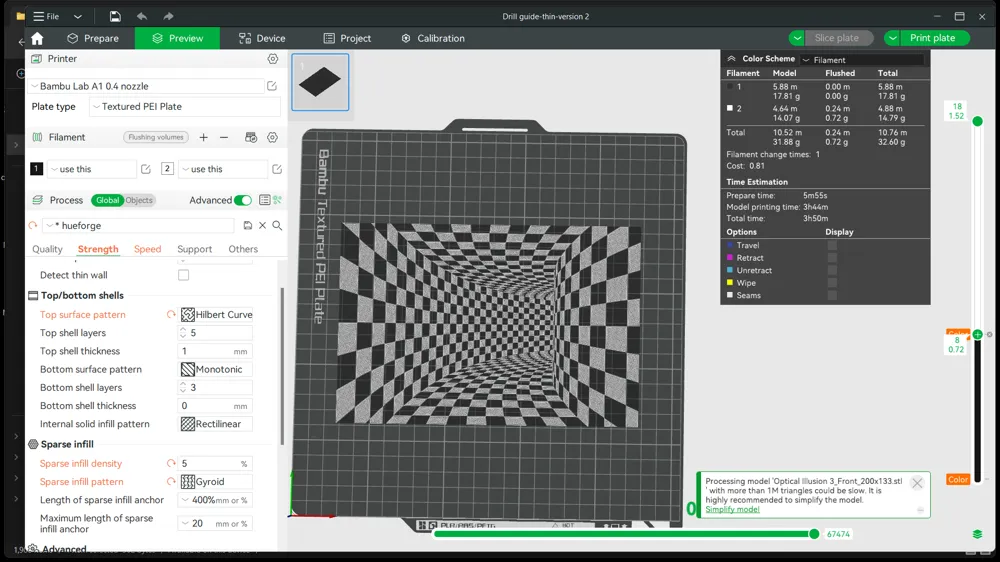Switch process scope to Objects
This screenshot has height=562, width=1000.
pyautogui.click(x=139, y=200)
